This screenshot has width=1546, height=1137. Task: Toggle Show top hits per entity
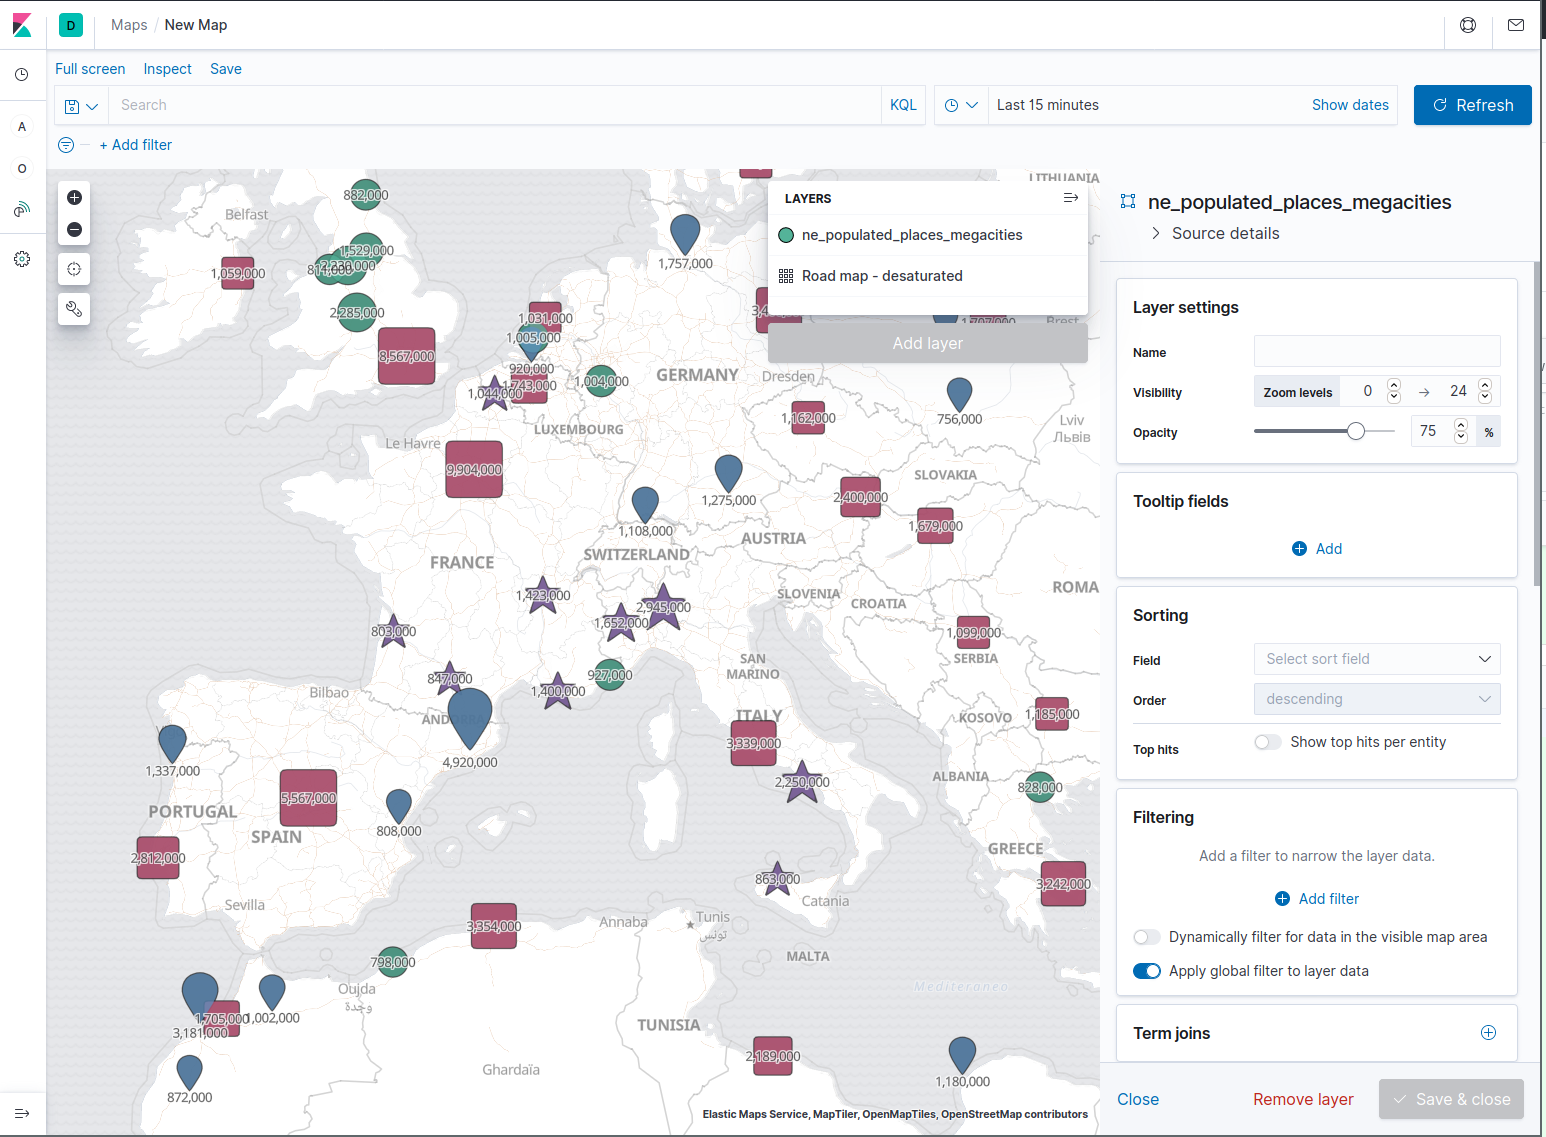[1268, 742]
